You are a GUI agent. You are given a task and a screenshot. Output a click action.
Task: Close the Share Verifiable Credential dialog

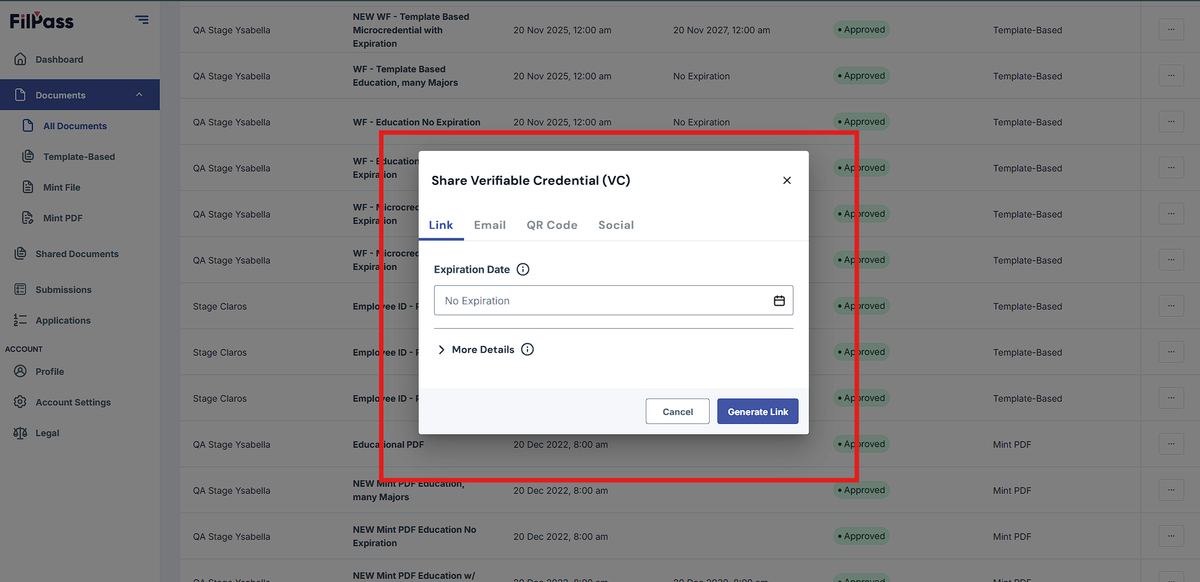787,181
